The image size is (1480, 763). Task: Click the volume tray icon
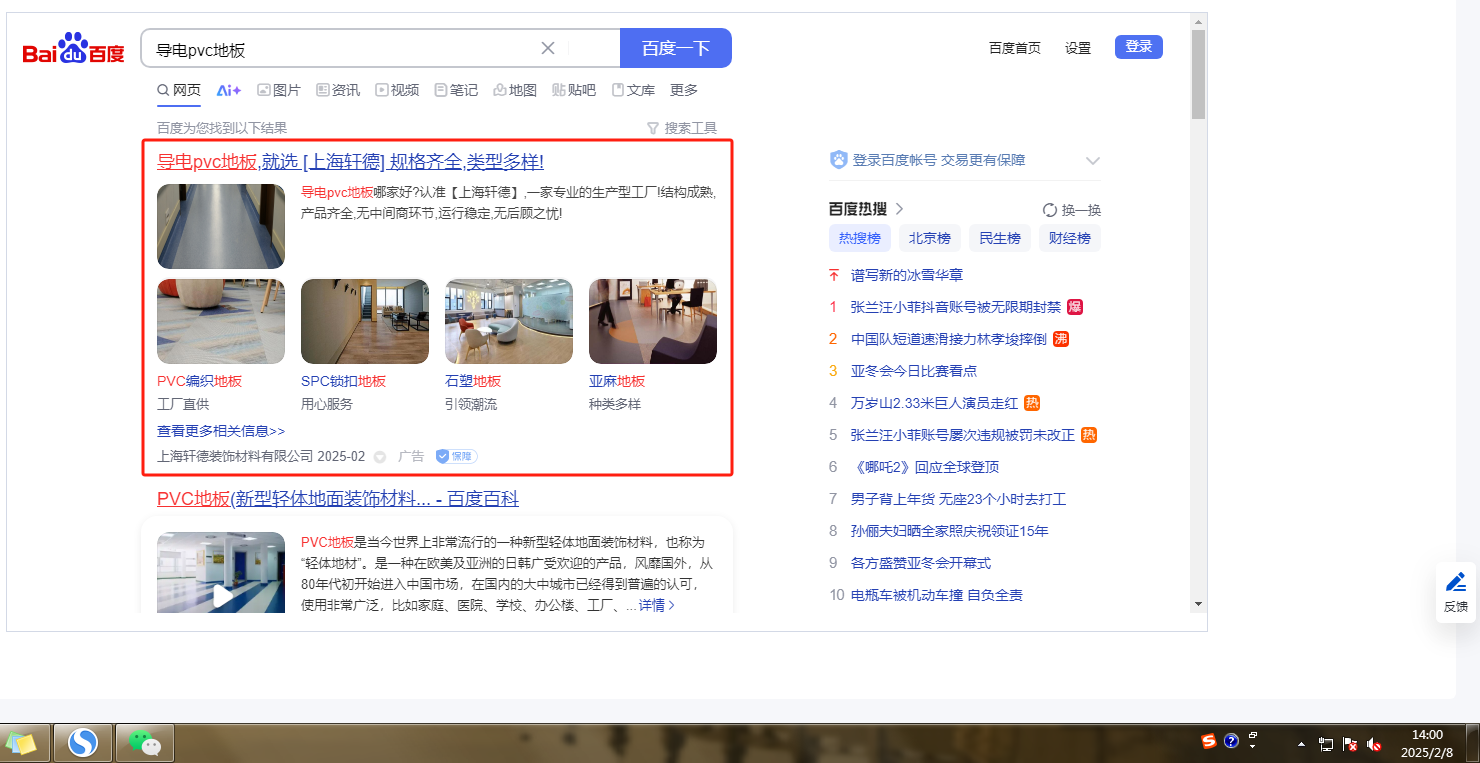(x=1374, y=745)
